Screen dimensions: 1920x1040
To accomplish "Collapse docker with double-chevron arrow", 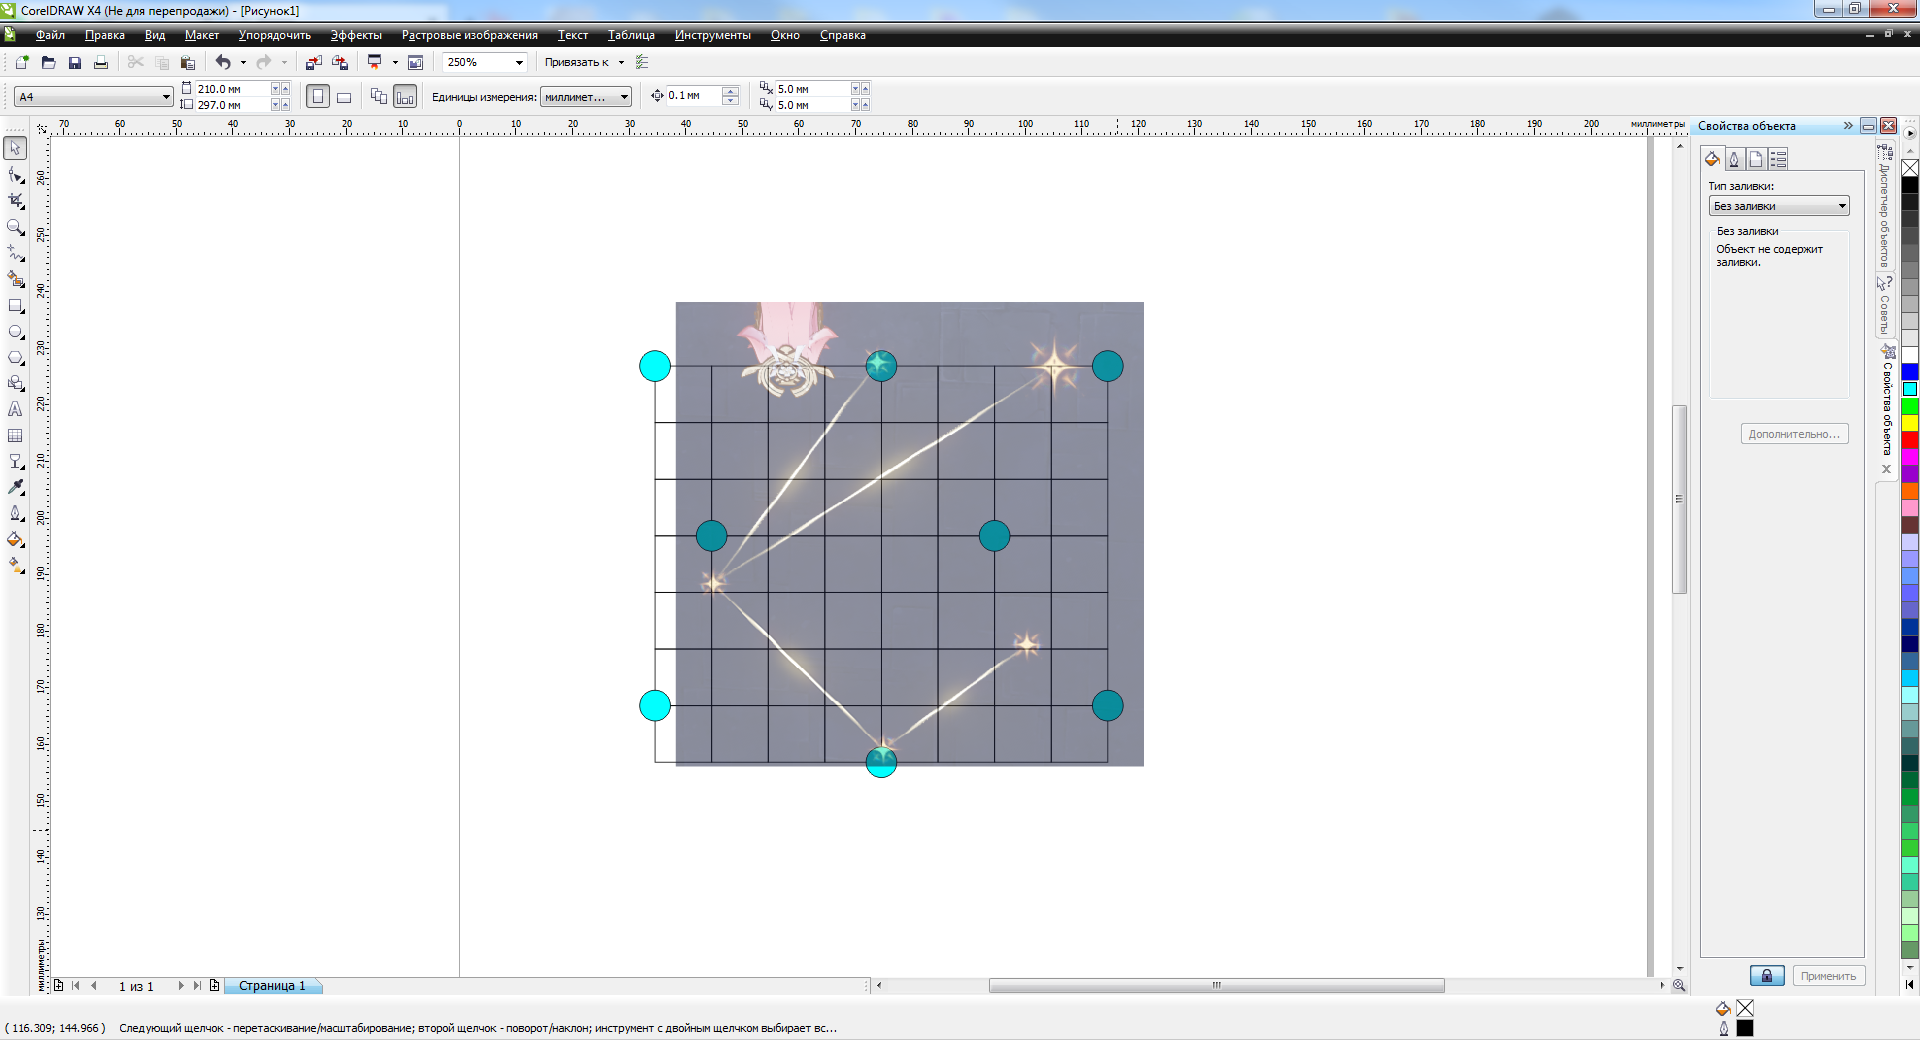I will click(x=1848, y=126).
